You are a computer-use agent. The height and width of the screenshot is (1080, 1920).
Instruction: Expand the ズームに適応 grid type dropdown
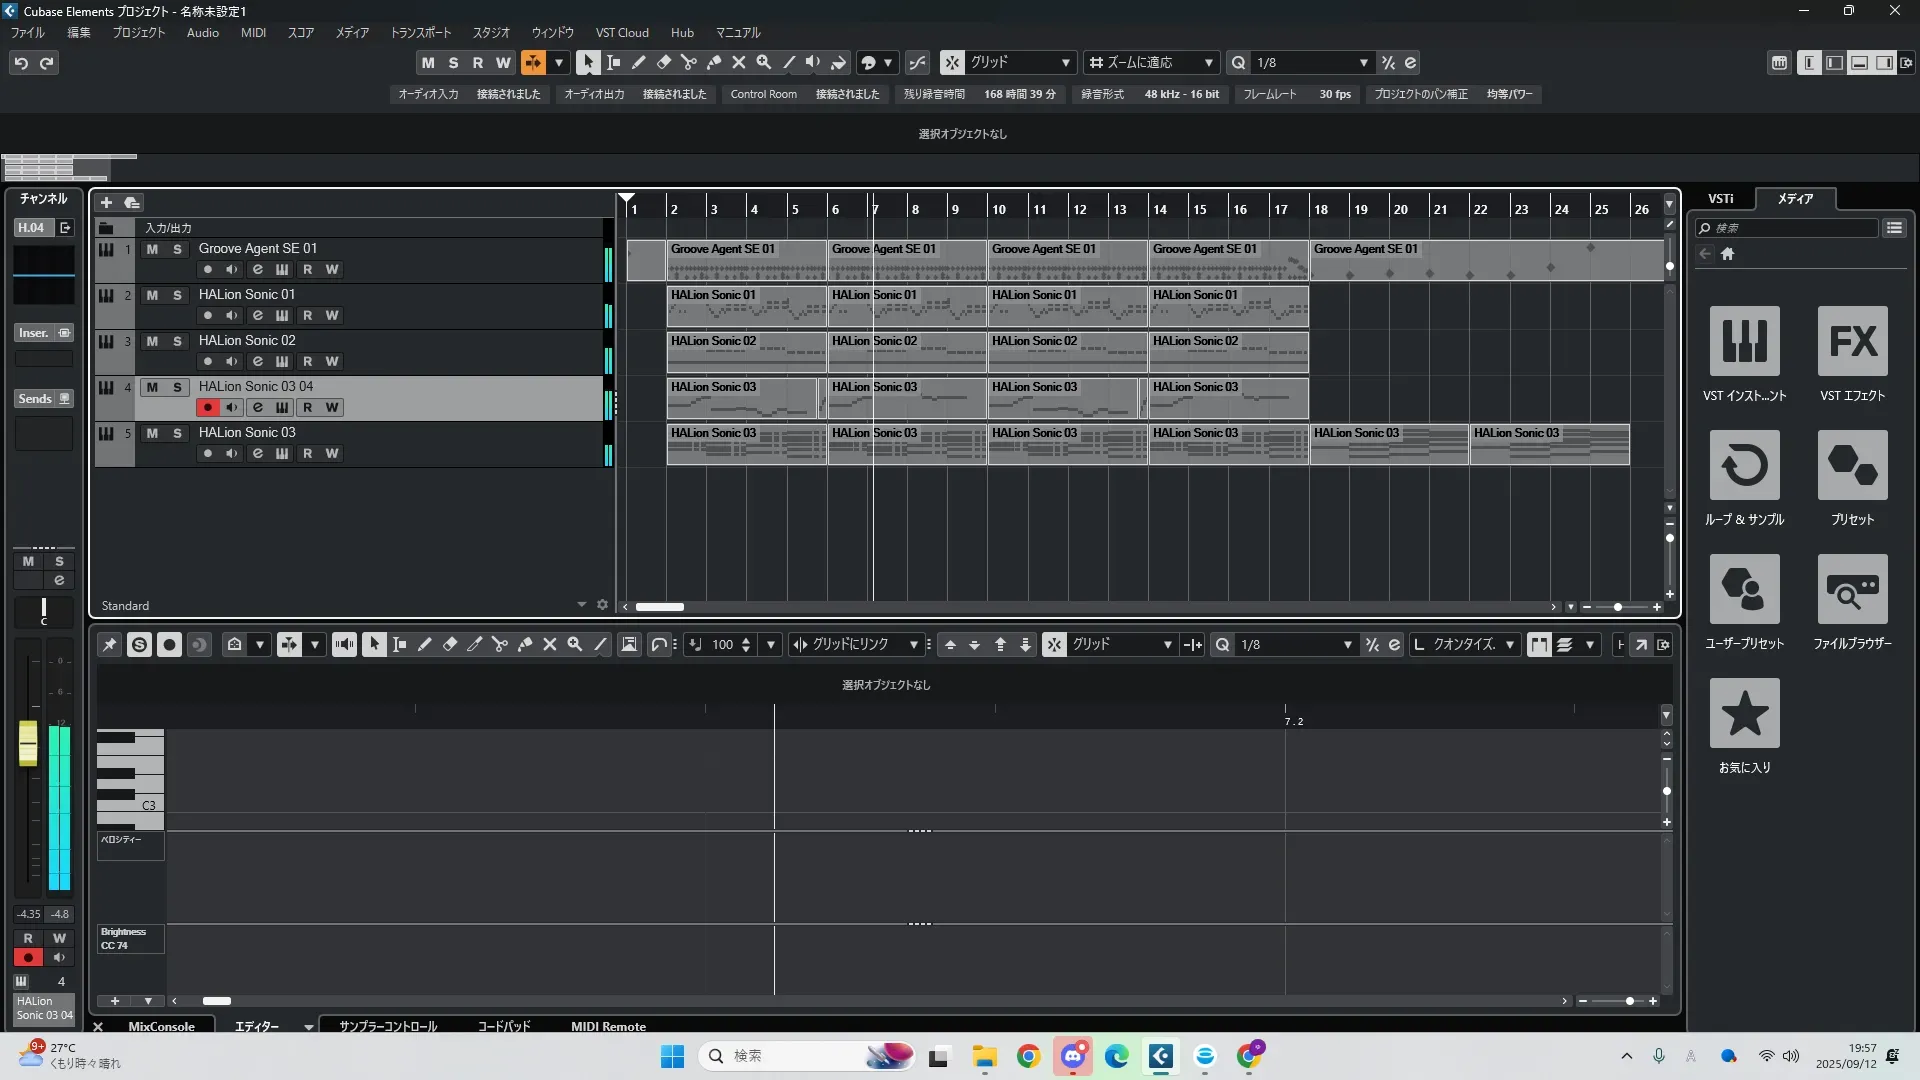coord(1208,63)
